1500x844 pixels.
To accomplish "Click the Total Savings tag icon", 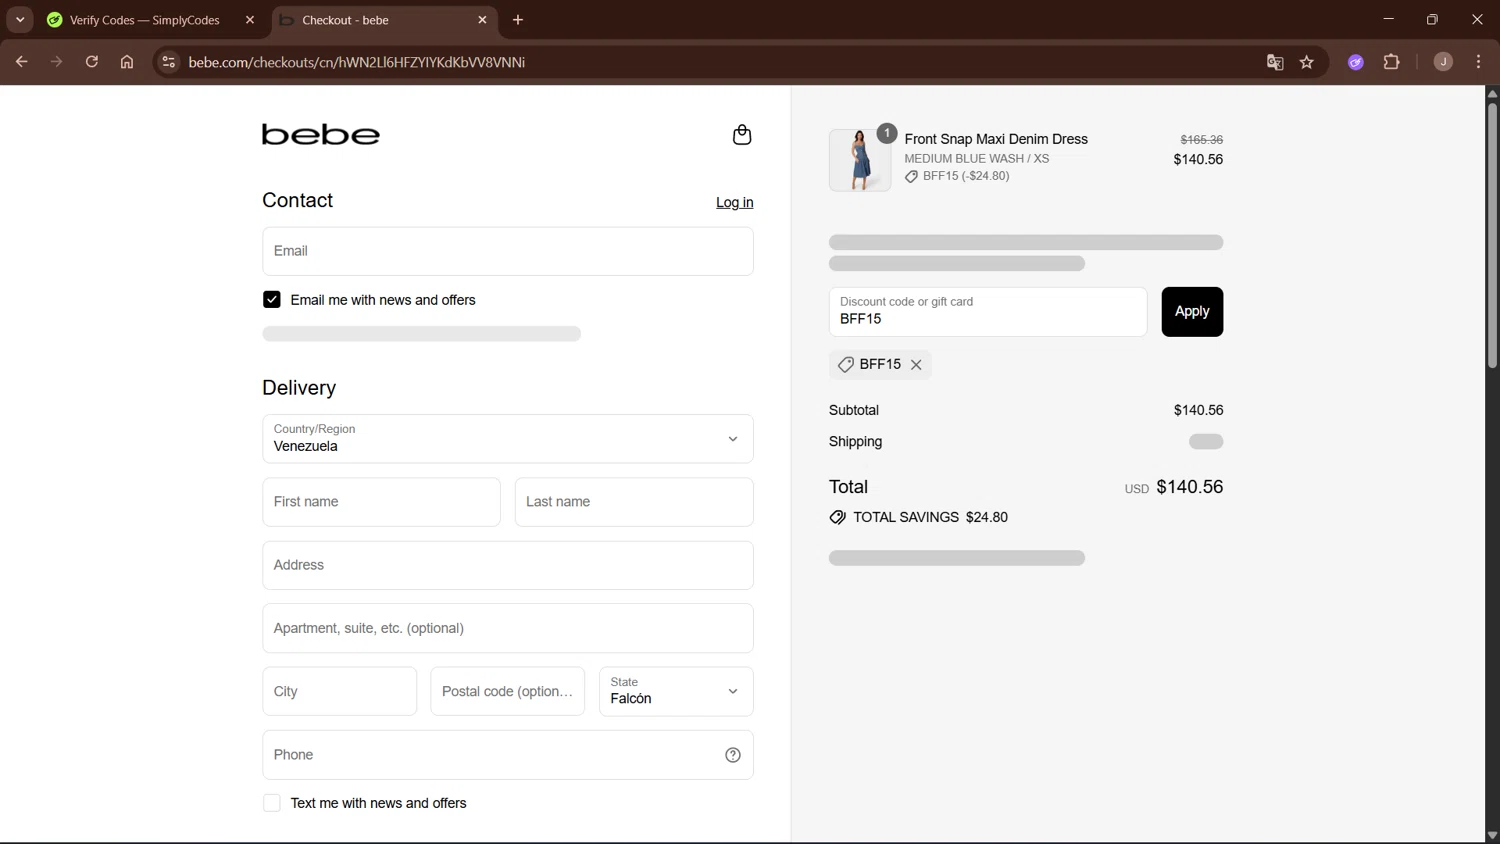I will (x=838, y=518).
